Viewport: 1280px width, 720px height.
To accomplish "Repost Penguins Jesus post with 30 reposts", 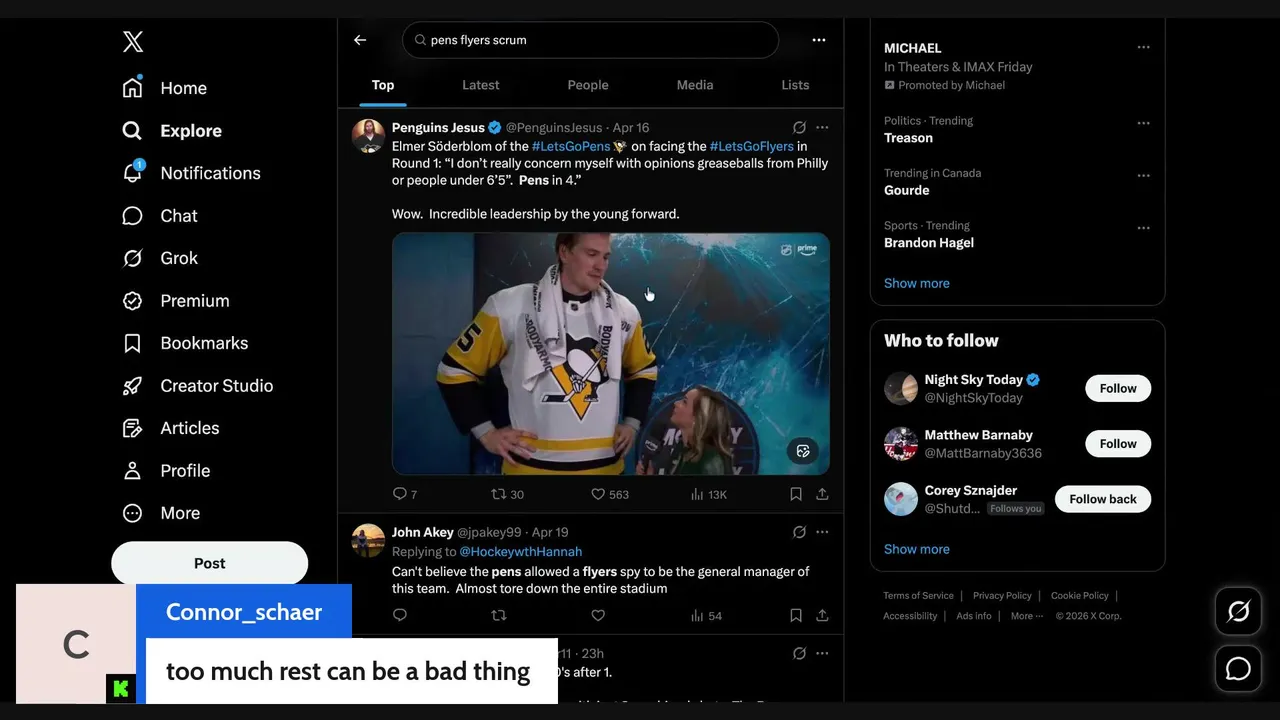I will pyautogui.click(x=507, y=494).
